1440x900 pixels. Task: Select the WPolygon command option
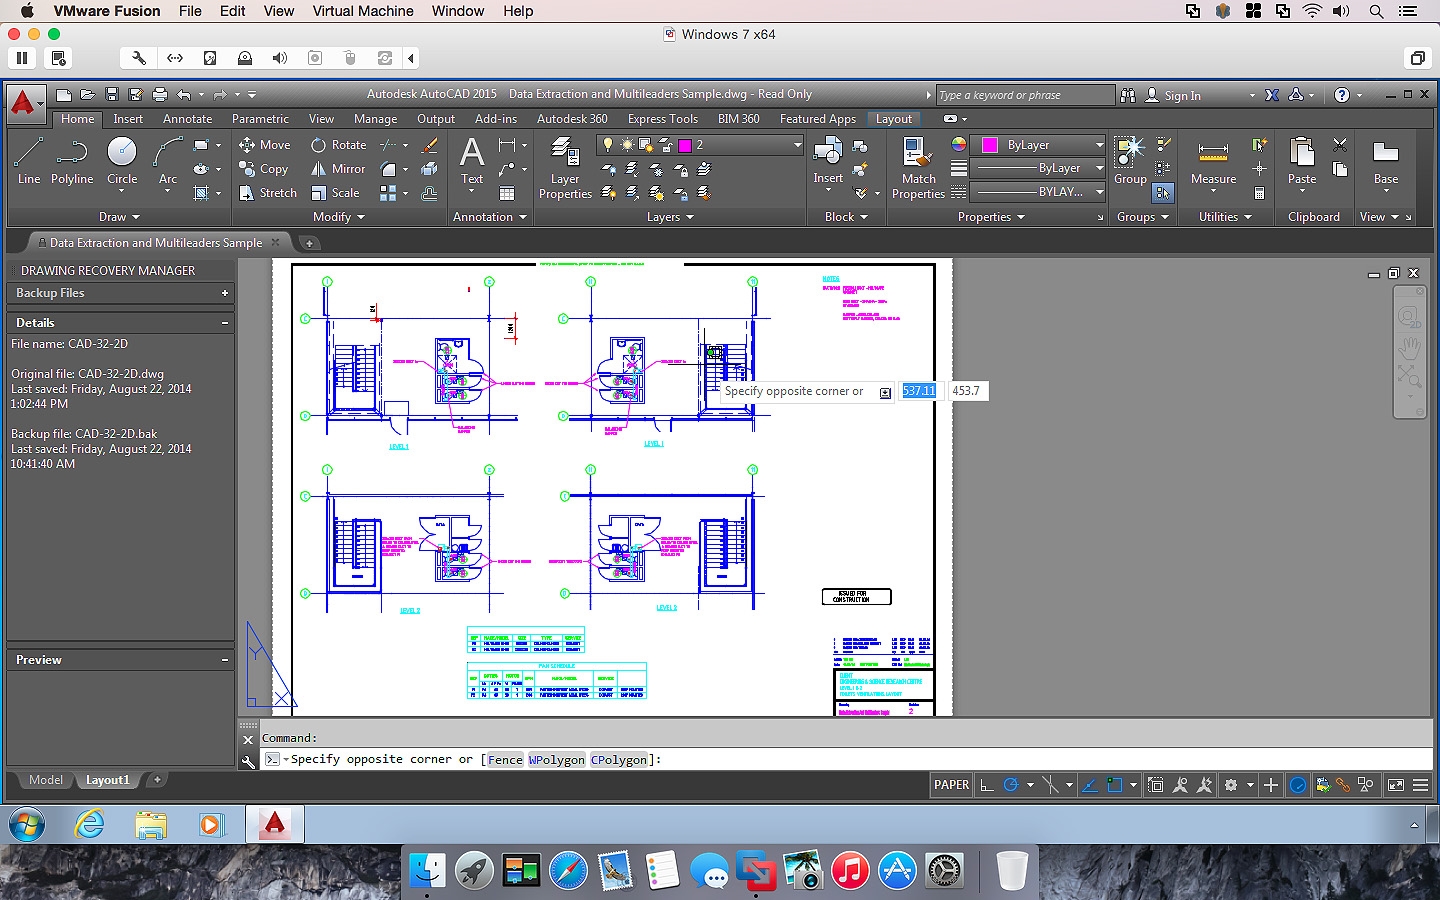coord(557,760)
